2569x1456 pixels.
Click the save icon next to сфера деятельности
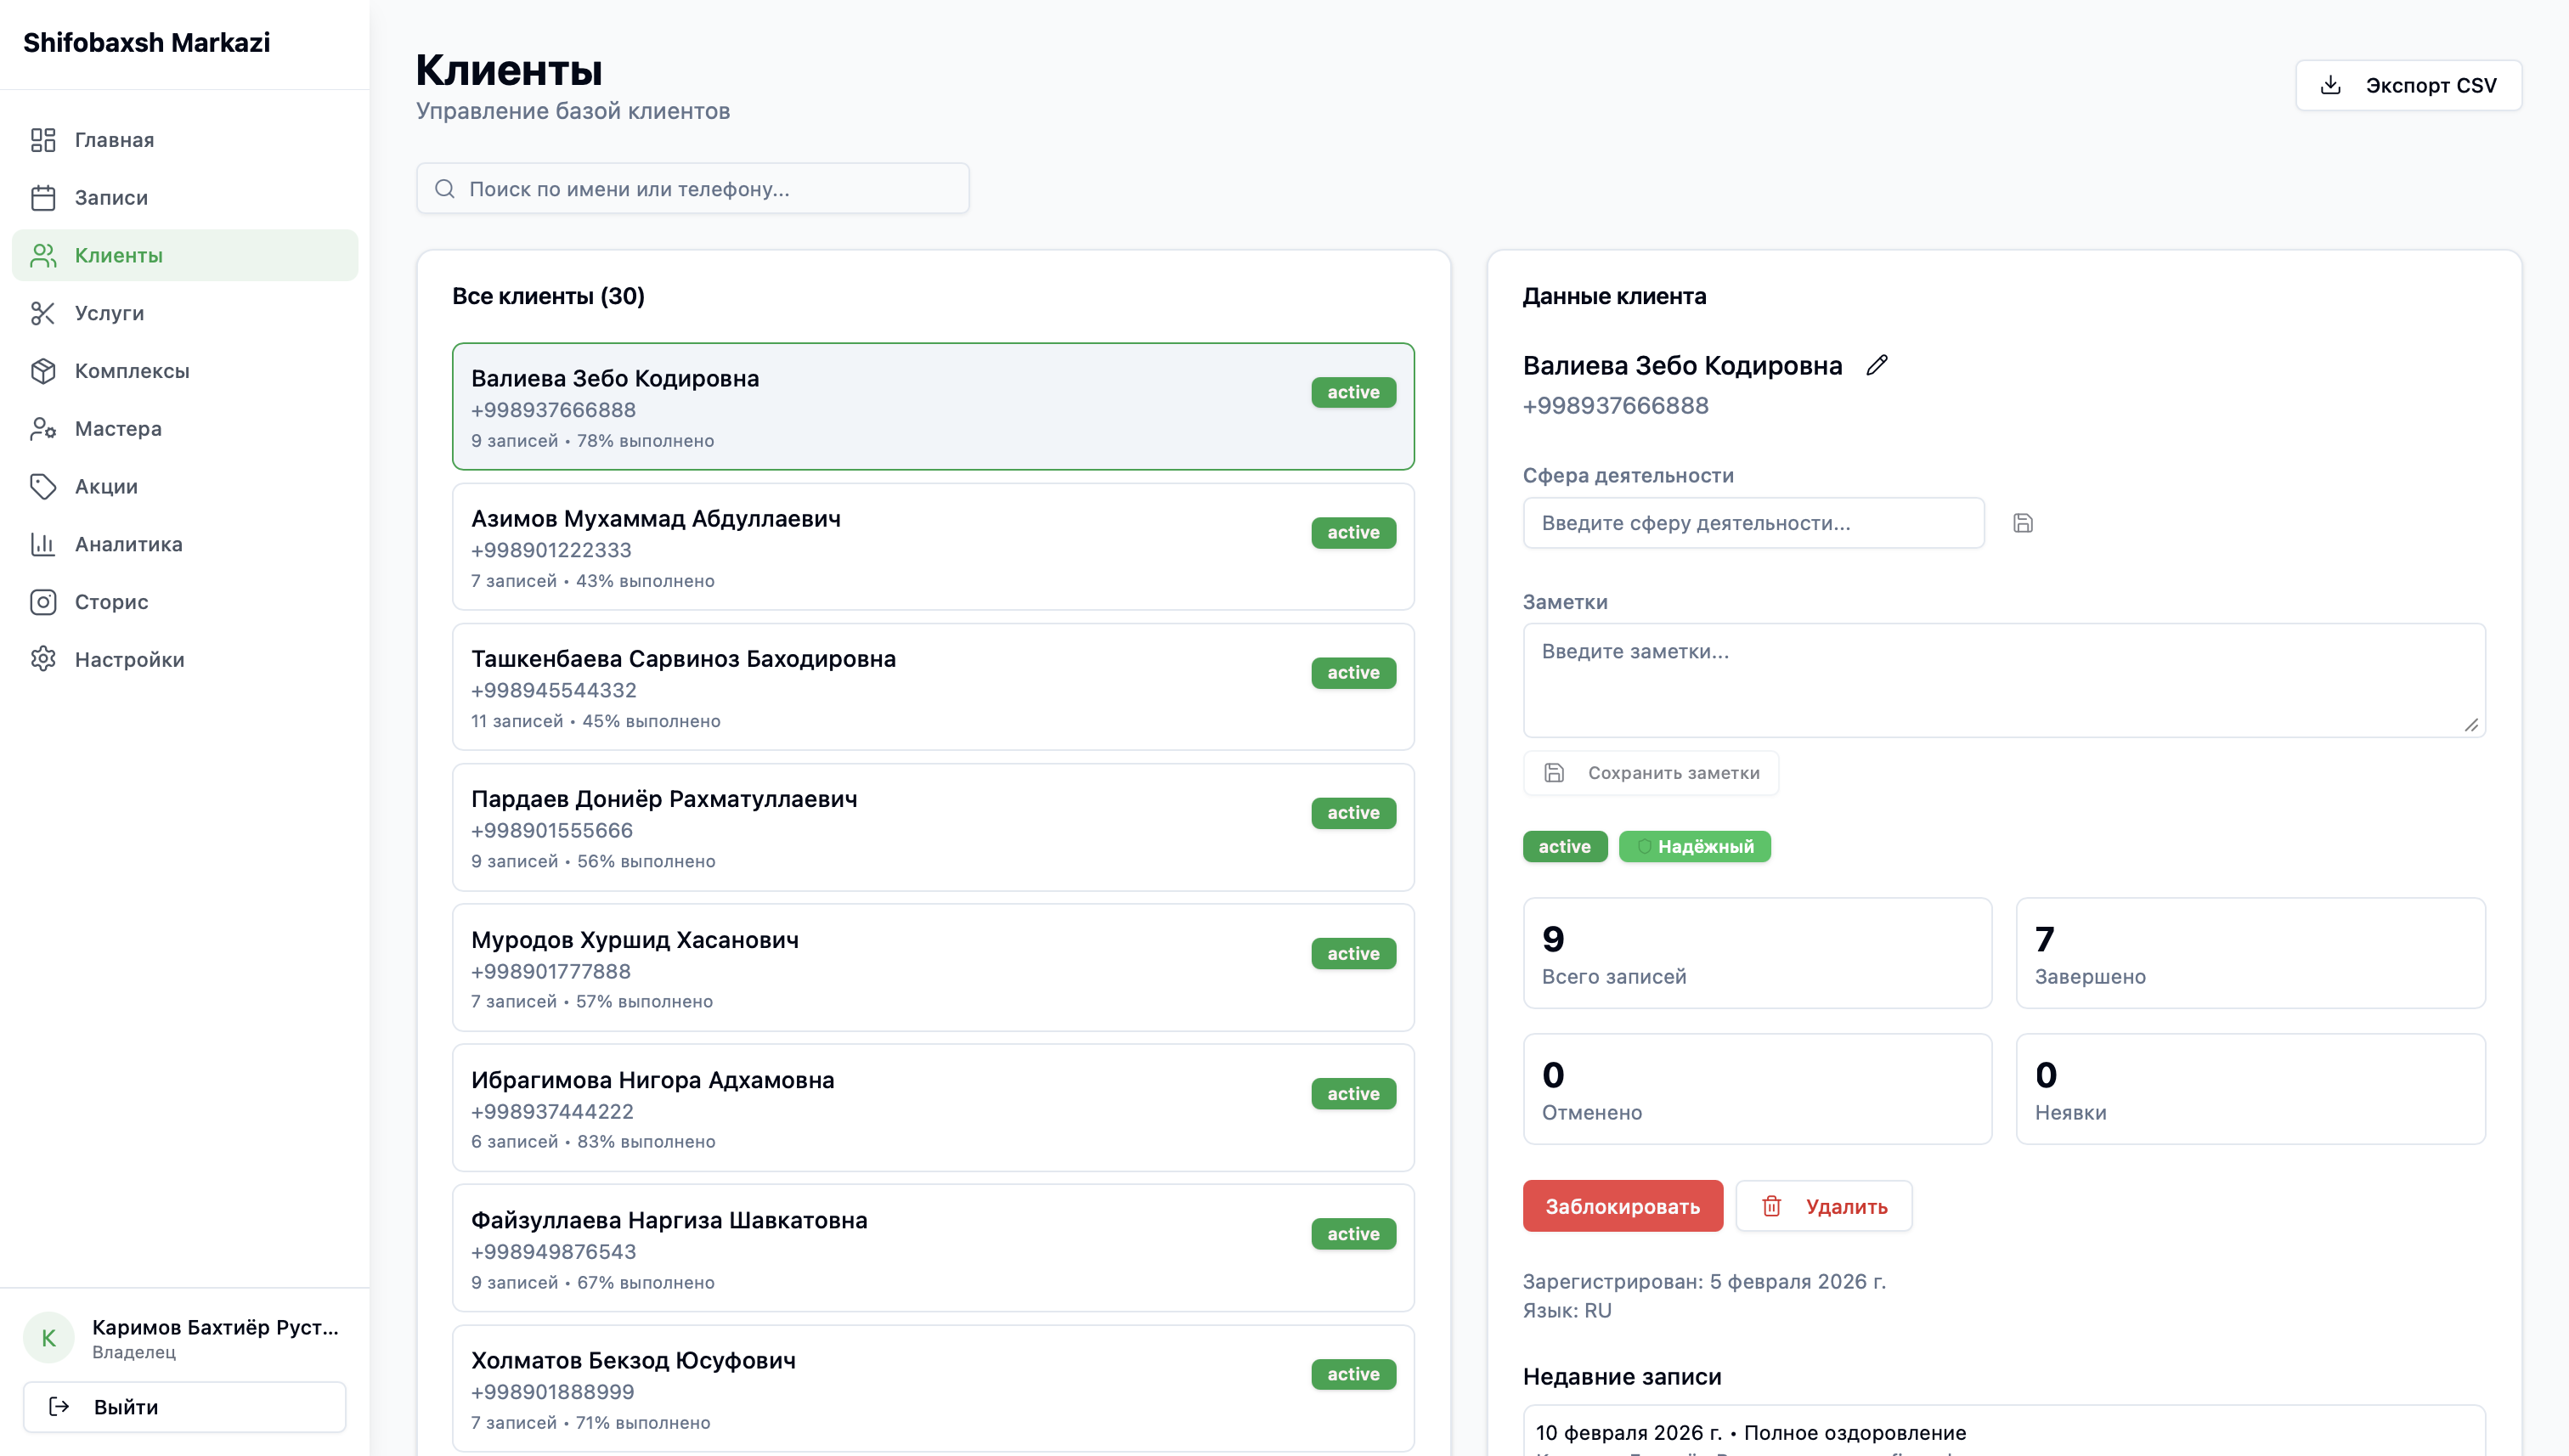point(2023,522)
